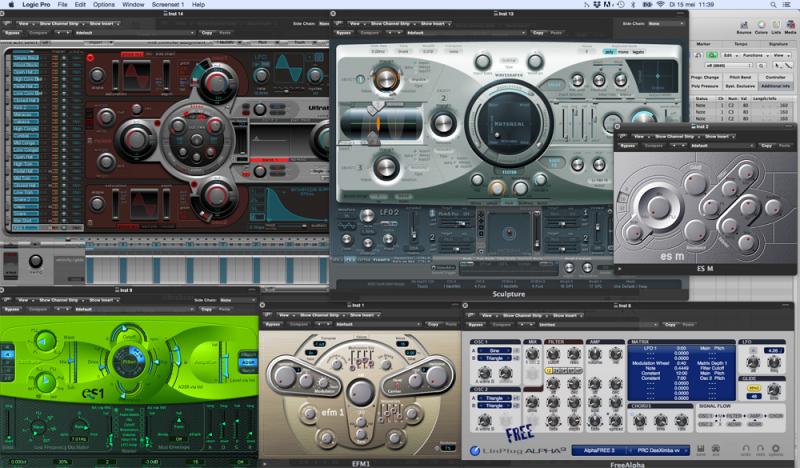Click the large Material pad in Sculpture
The width and height of the screenshot is (800, 468).
point(509,123)
